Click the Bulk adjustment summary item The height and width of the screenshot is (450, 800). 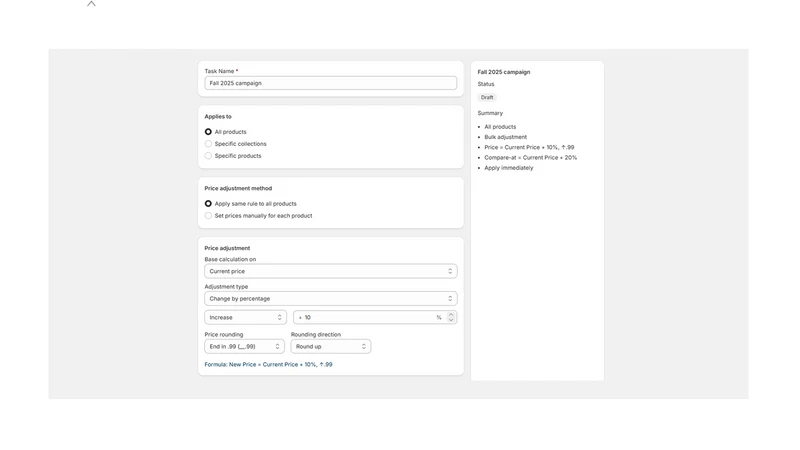coord(506,137)
